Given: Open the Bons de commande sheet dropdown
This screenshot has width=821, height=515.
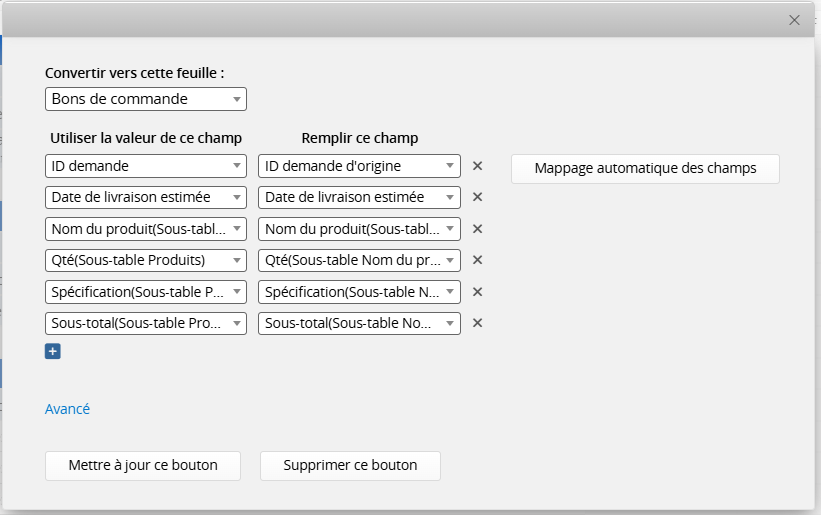Looking at the screenshot, I should coord(146,99).
